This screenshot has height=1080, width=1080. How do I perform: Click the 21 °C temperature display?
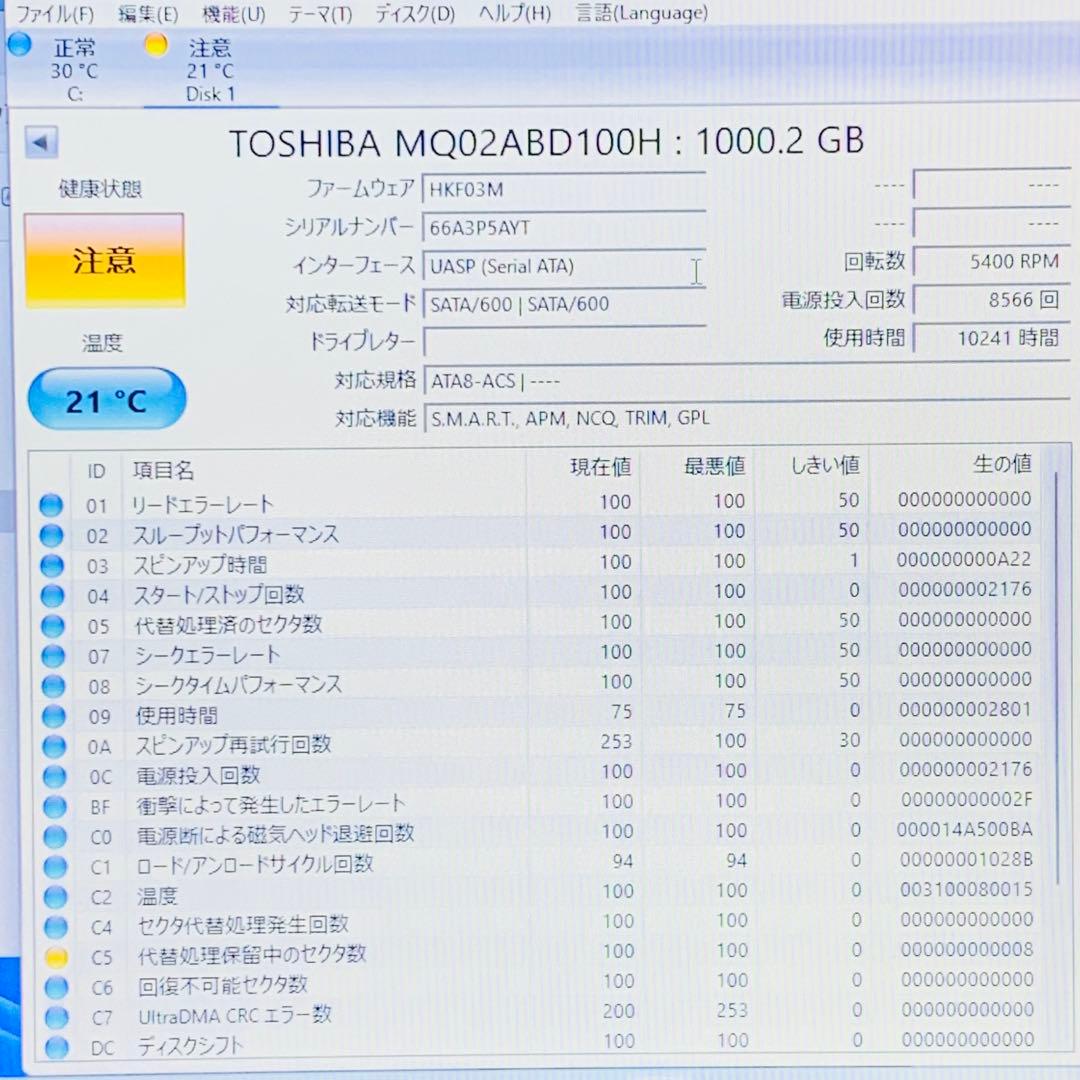[x=106, y=398]
